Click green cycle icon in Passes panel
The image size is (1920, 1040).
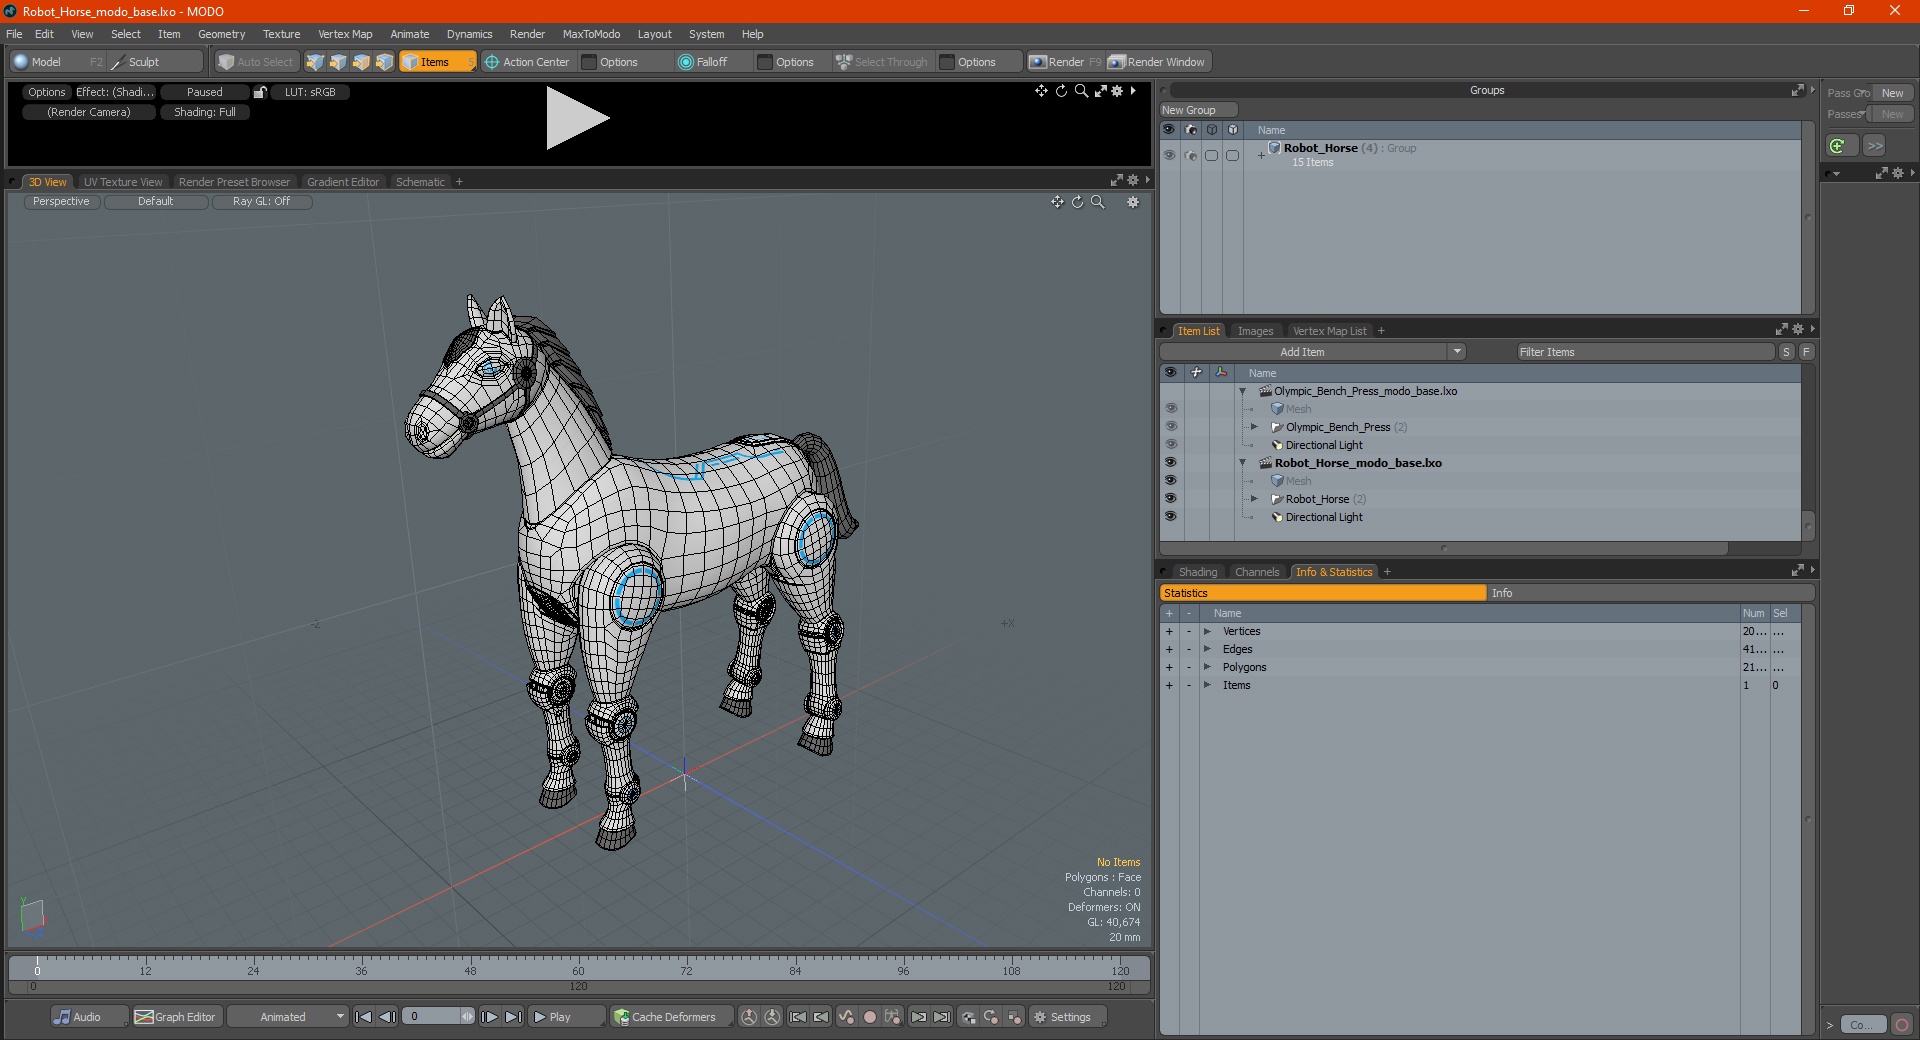[1838, 146]
